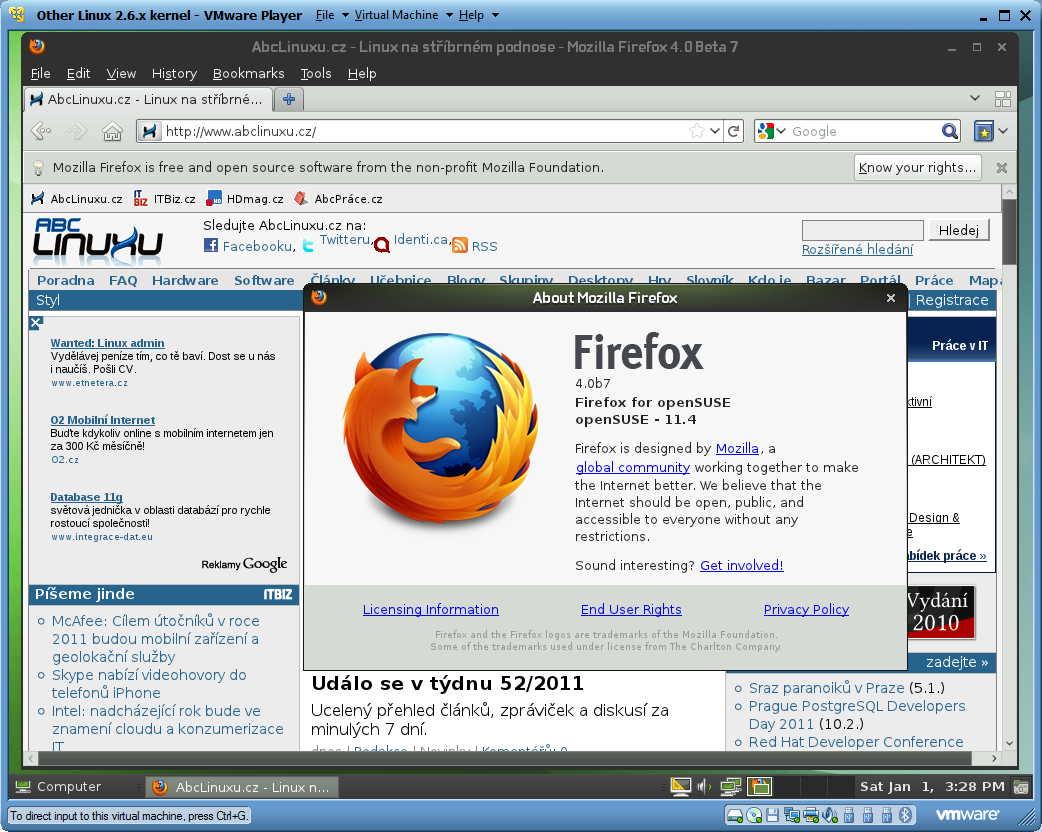Click the VMware hard disk status icon
The width and height of the screenshot is (1042, 832).
tap(734, 815)
